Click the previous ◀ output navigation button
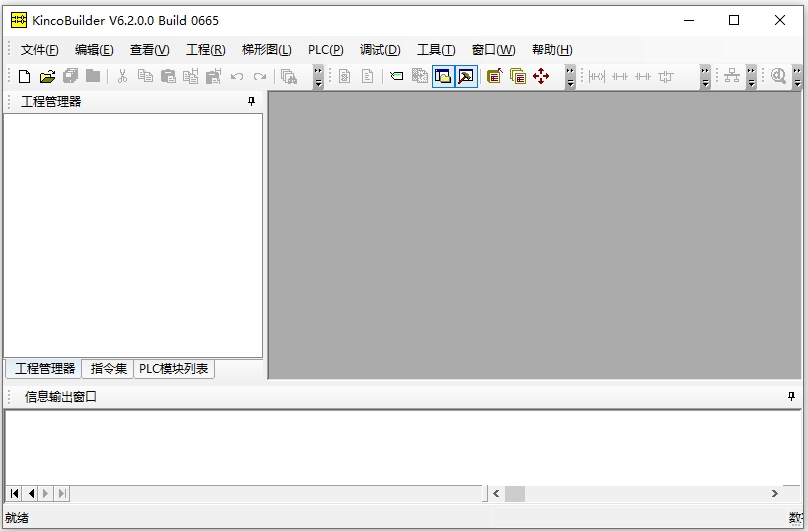The image size is (808, 531). click(31, 493)
